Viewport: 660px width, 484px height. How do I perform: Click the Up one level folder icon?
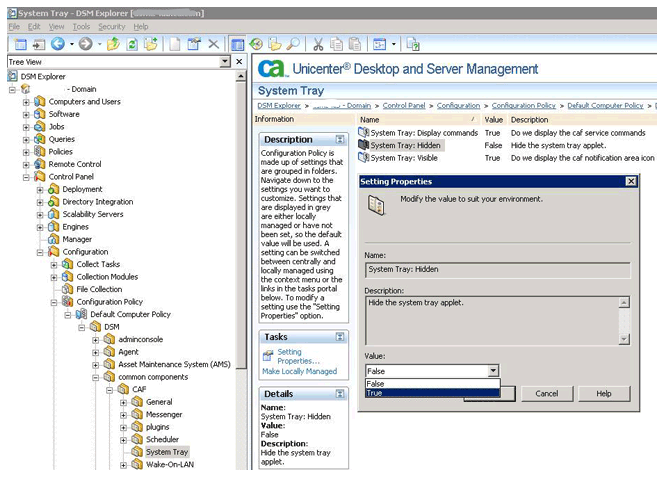pyautogui.click(x=113, y=45)
